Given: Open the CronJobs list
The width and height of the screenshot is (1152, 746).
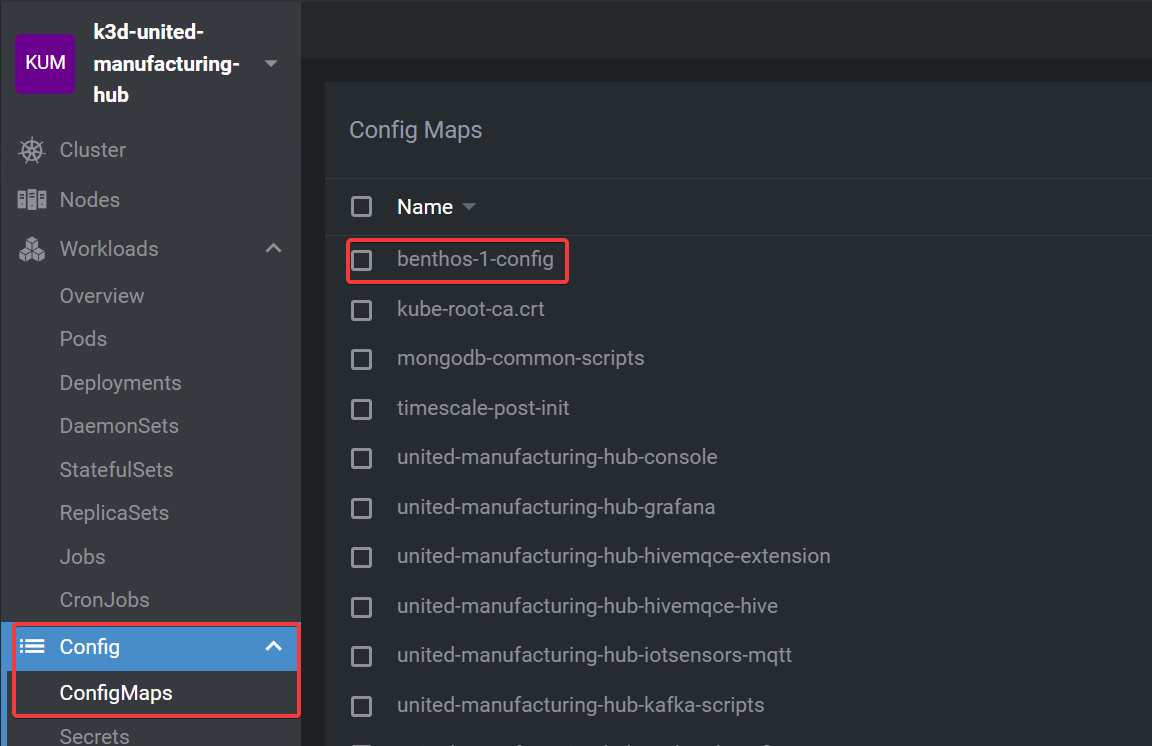Looking at the screenshot, I should tap(104, 600).
